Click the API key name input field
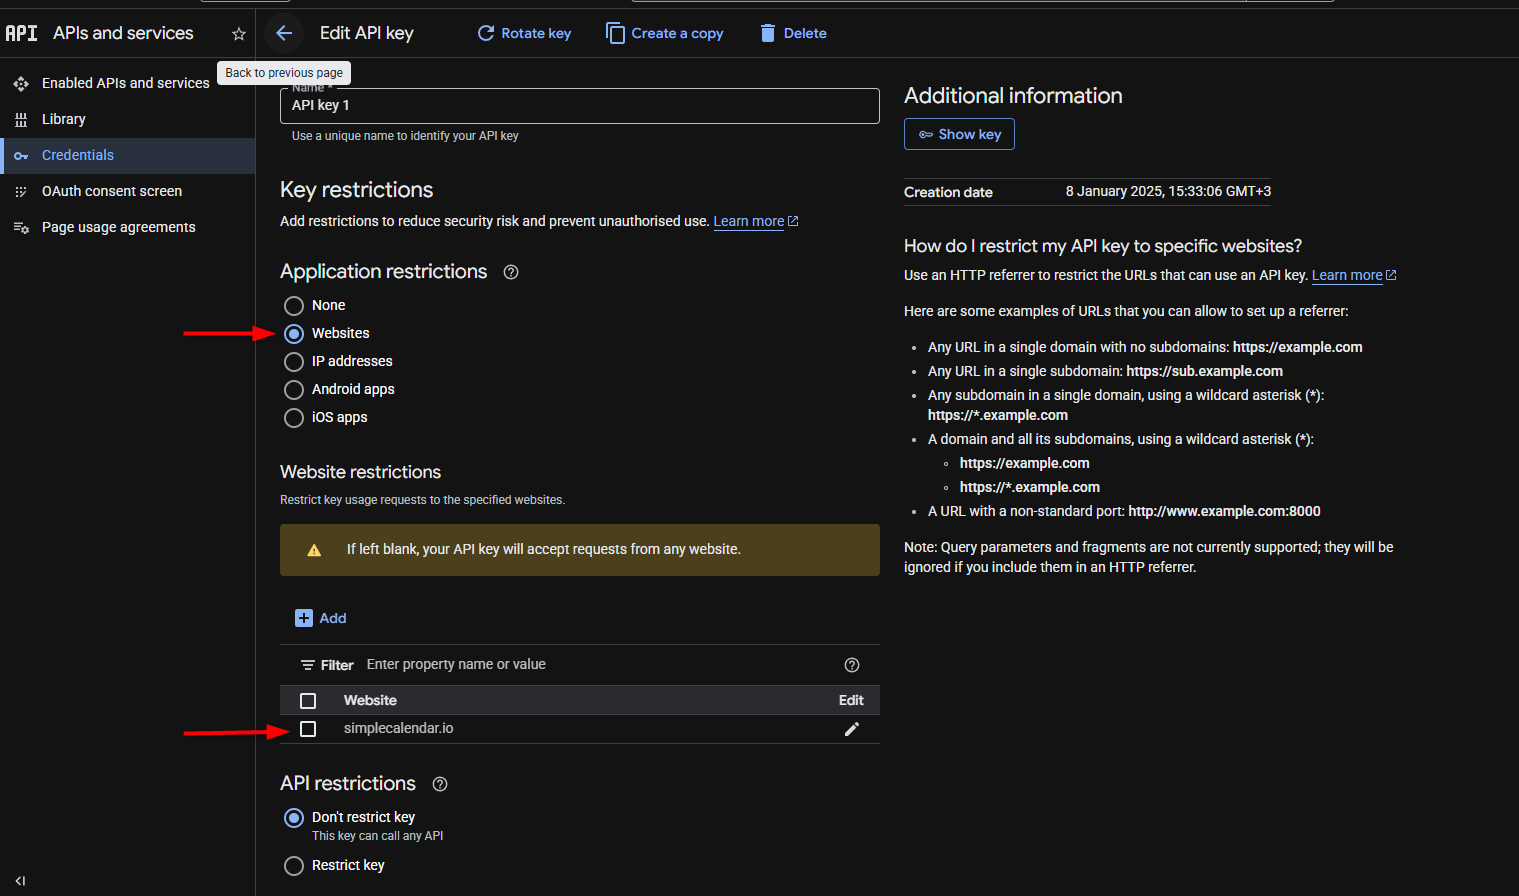 579,106
